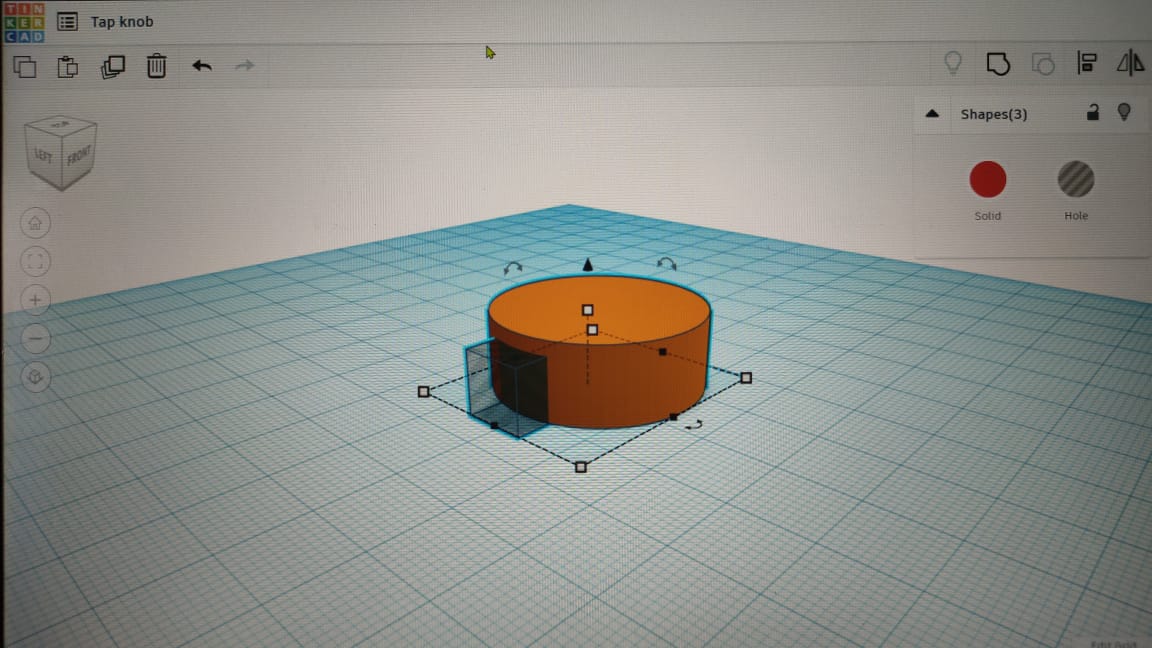Select the bottom corner white resize handle

coord(581,467)
